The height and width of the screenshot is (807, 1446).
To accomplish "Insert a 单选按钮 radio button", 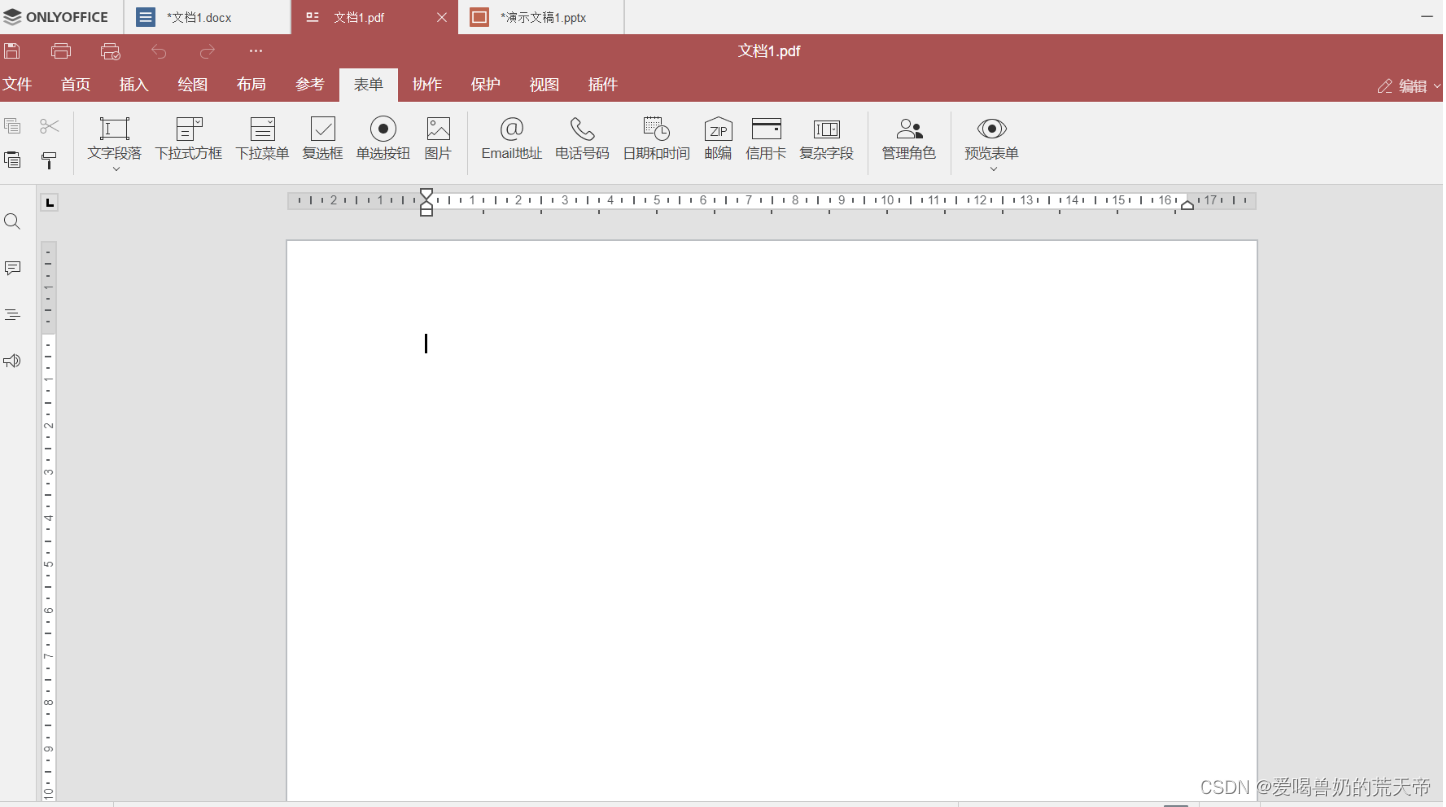I will tap(383, 138).
